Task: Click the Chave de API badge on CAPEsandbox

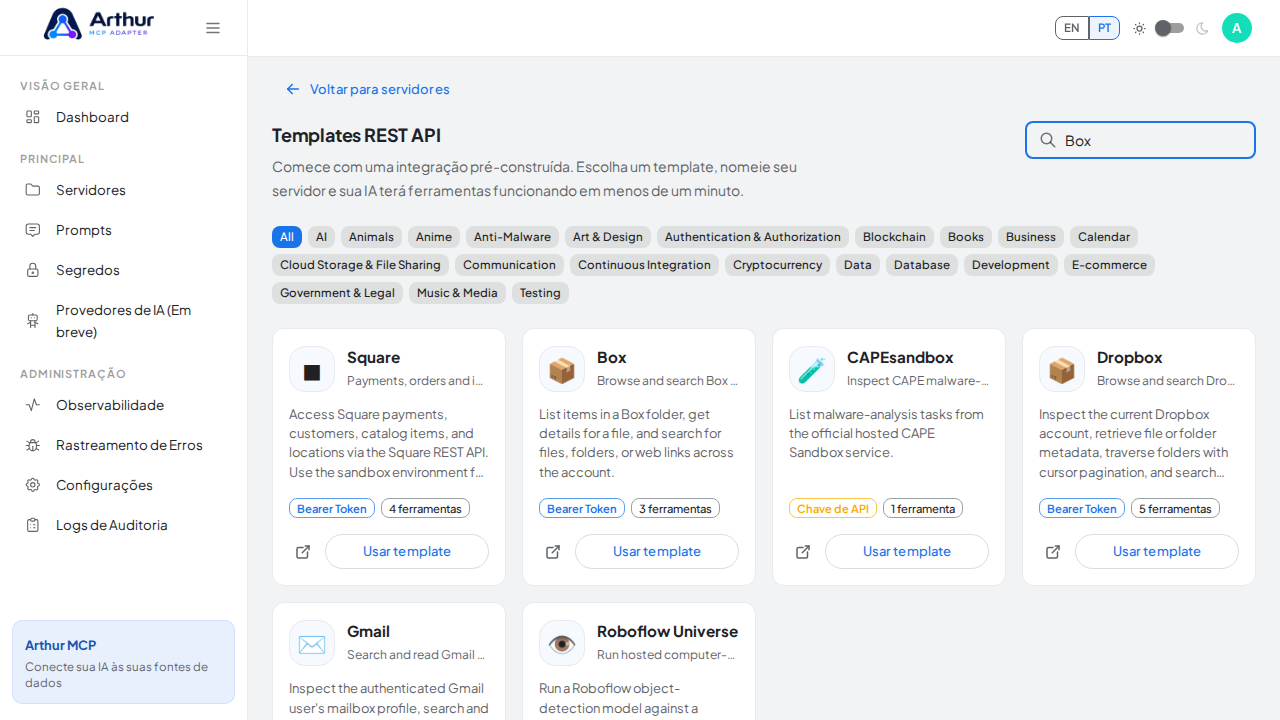Action: 833,509
